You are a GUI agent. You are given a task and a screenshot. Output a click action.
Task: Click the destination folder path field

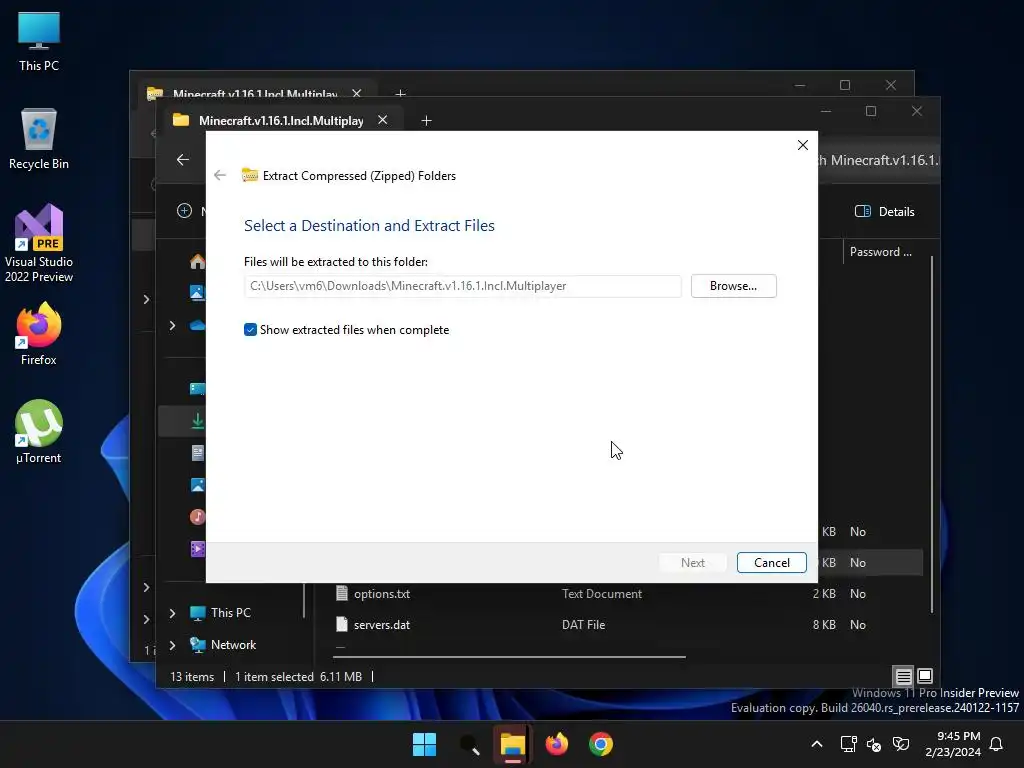click(x=462, y=286)
